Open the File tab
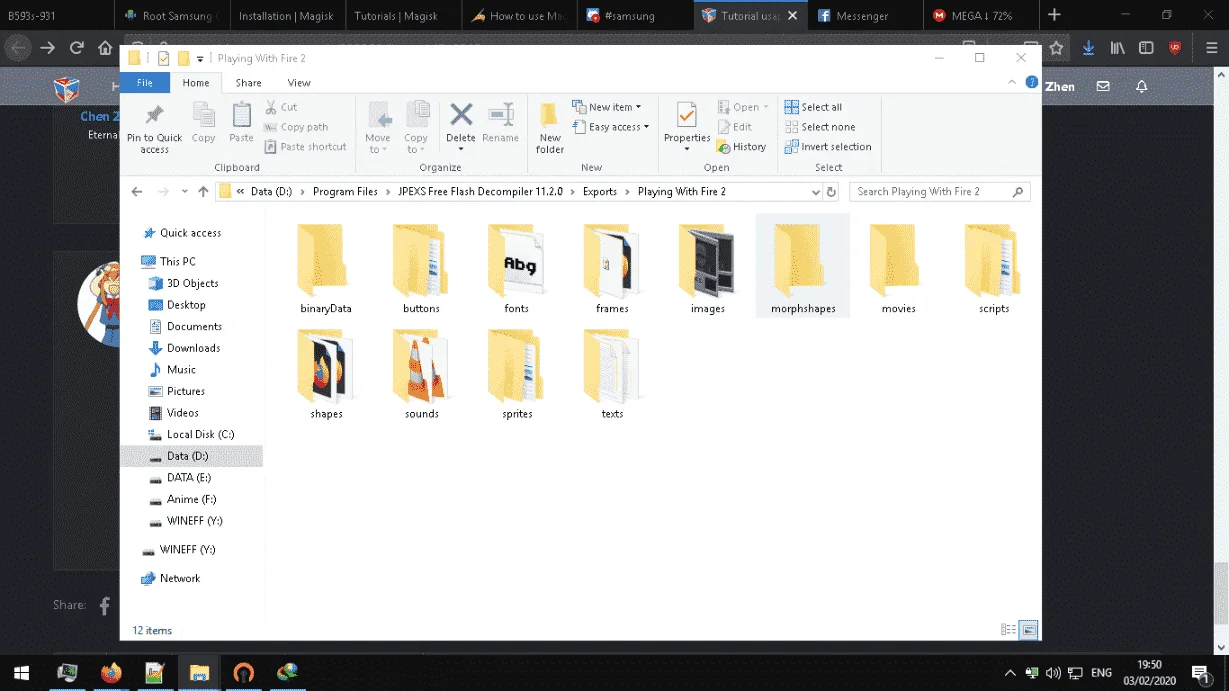The width and height of the screenshot is (1229, 691). tap(145, 83)
